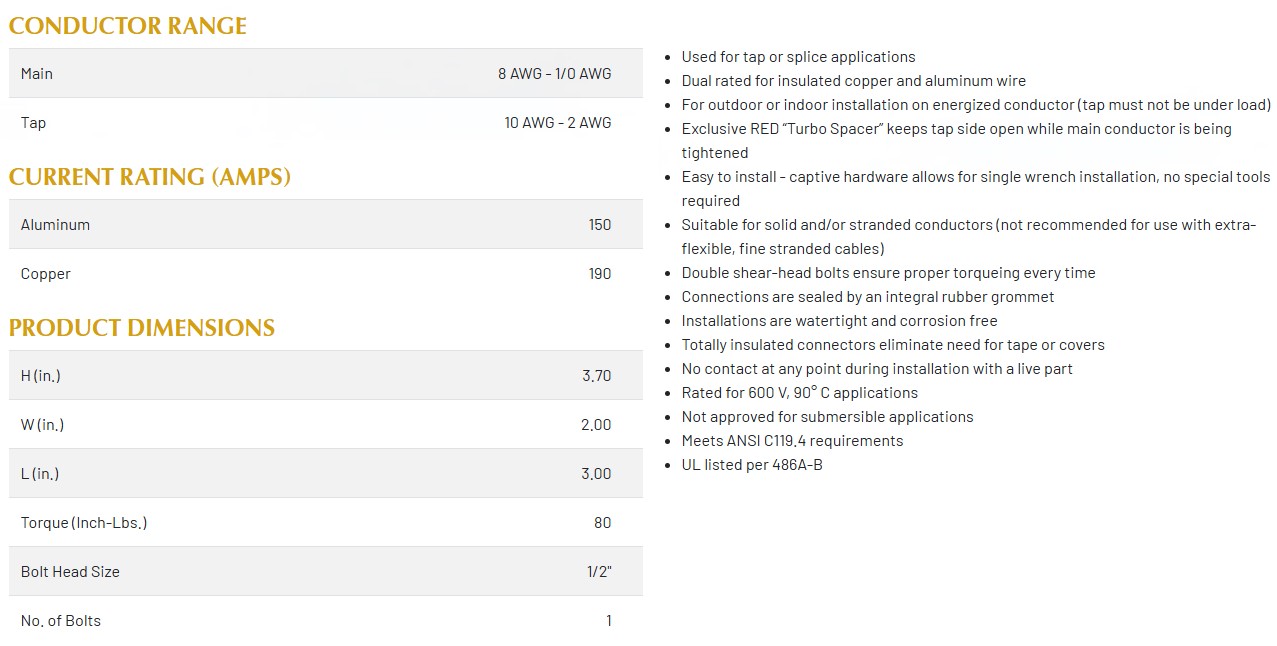Click the CURRENT RATING (AMPS) heading
Image resolution: width=1277 pixels, height=646 pixels.
150,177
